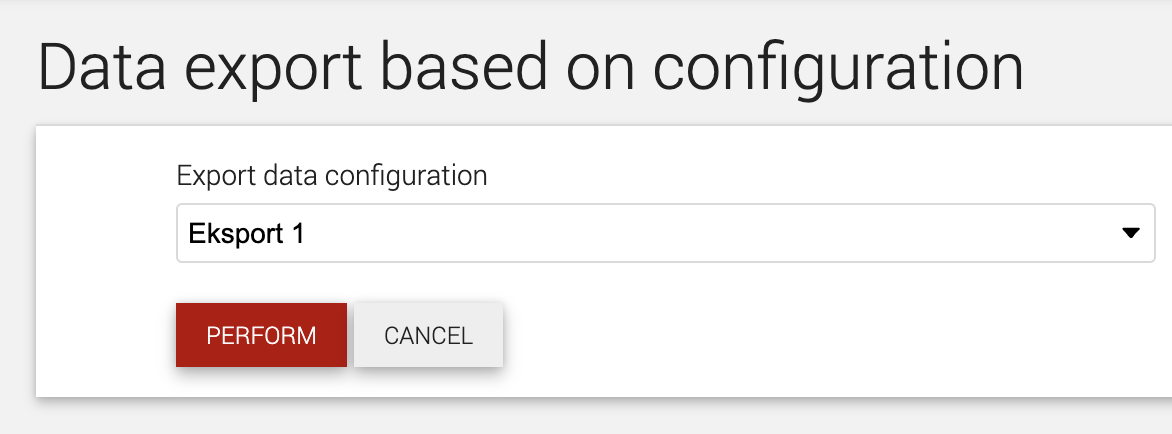Select the Eksport 1 combo box

click(x=665, y=233)
